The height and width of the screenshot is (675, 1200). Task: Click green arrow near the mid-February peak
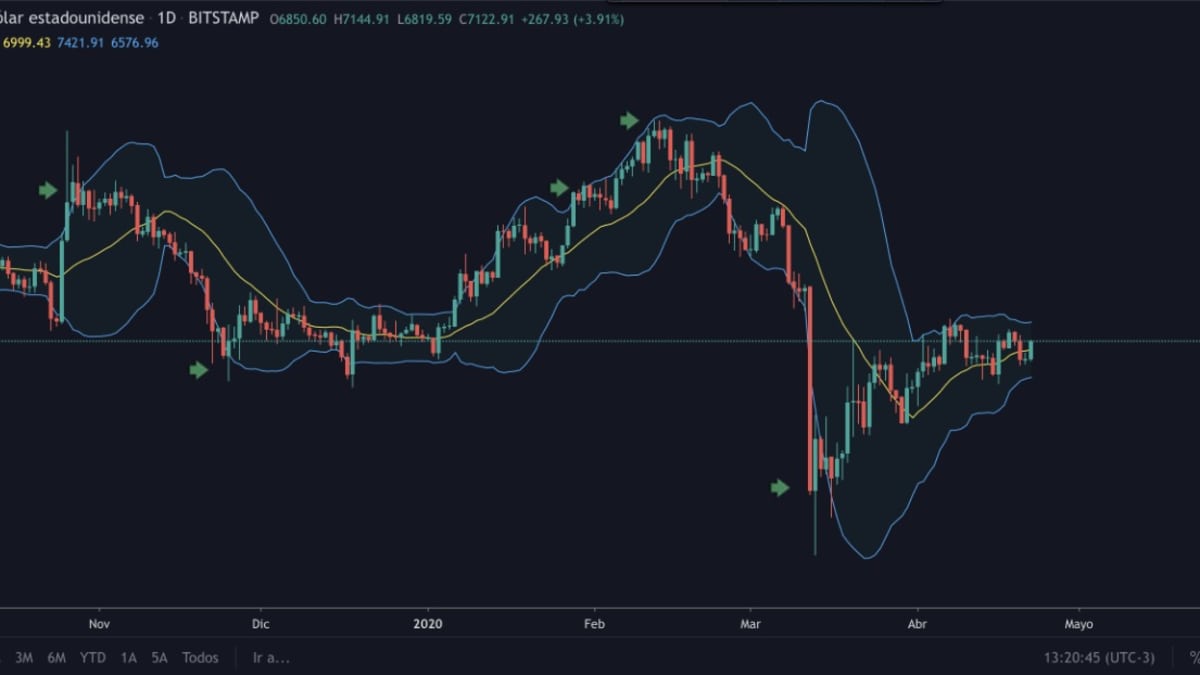coord(628,120)
